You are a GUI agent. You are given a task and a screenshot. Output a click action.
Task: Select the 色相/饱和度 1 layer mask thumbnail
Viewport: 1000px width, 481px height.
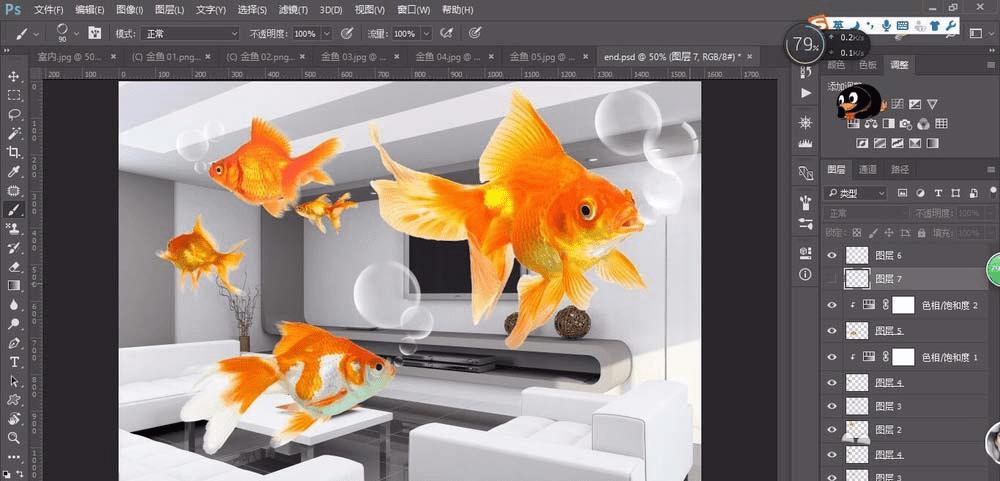tap(904, 356)
